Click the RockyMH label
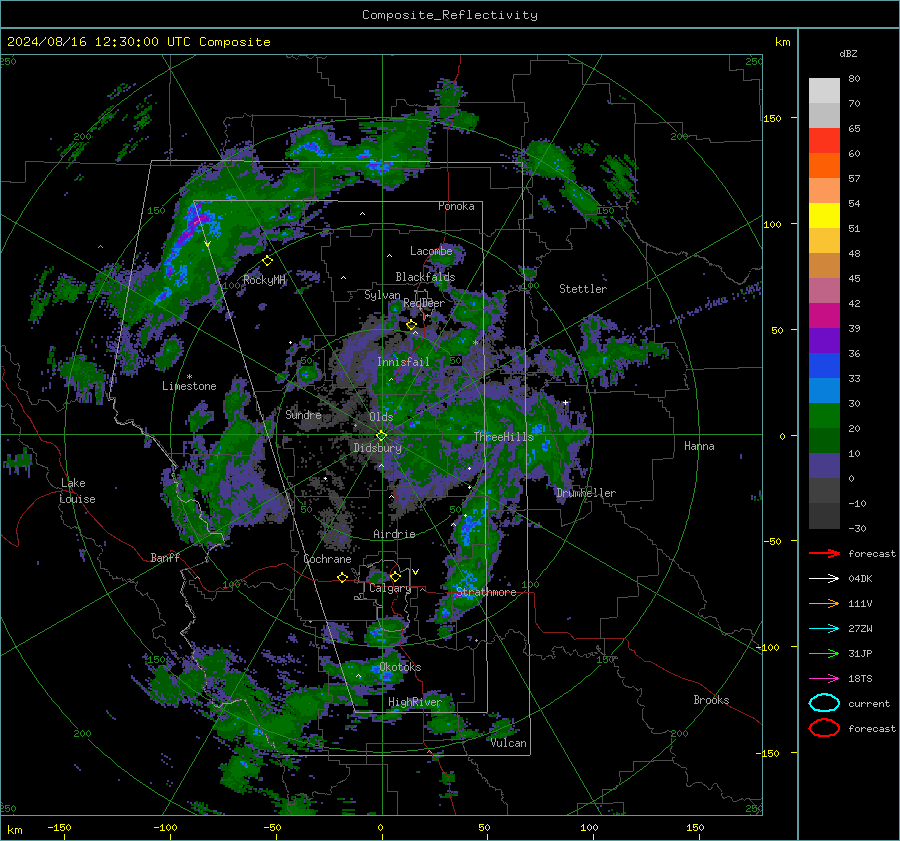Viewport: 900px width, 841px height. click(264, 280)
